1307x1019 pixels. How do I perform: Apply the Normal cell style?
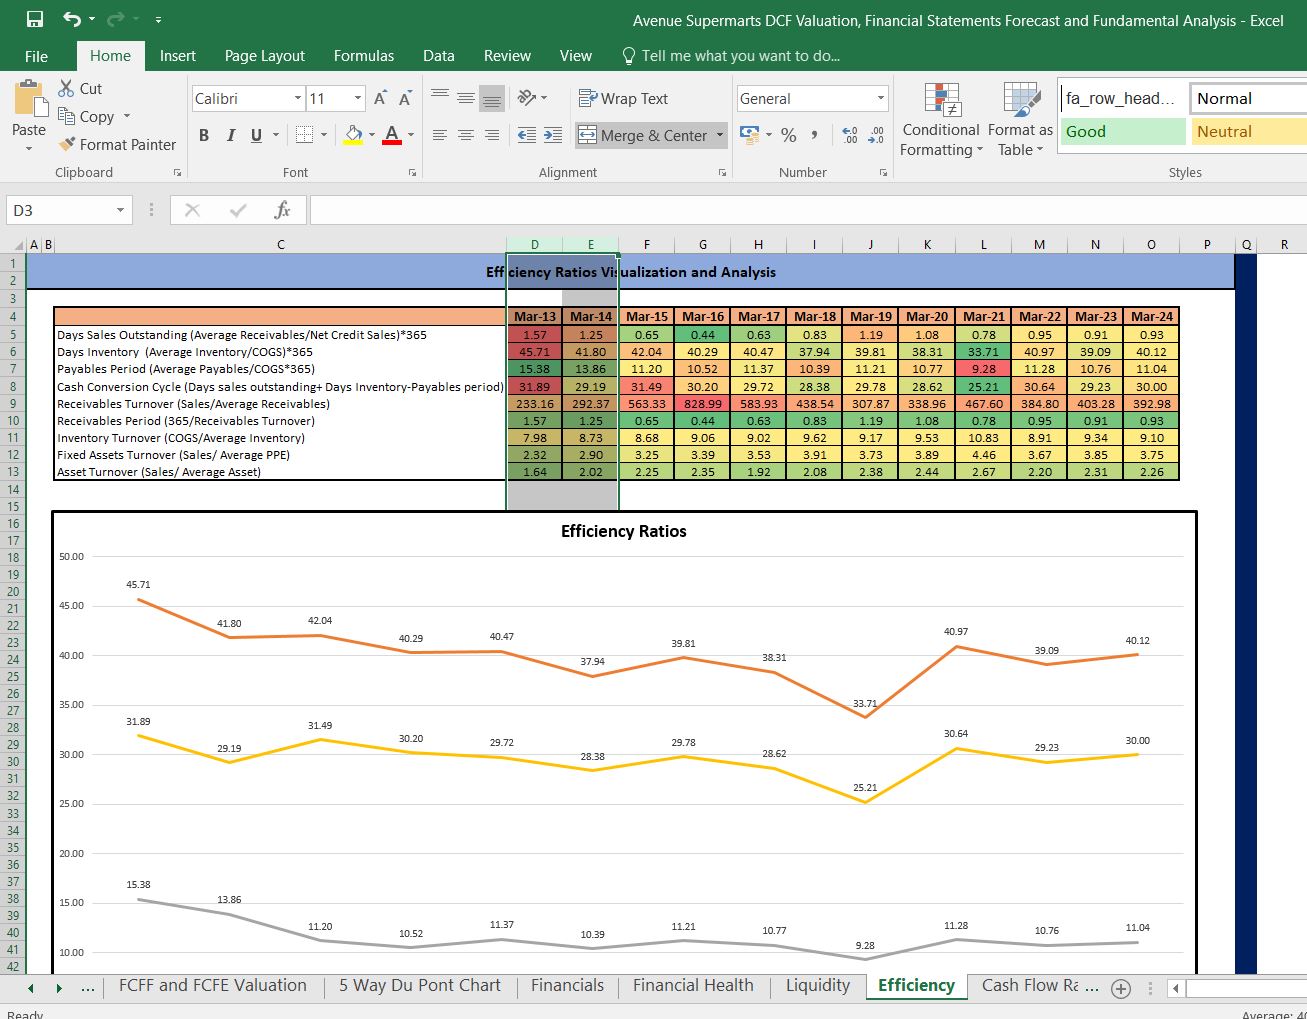point(1248,98)
